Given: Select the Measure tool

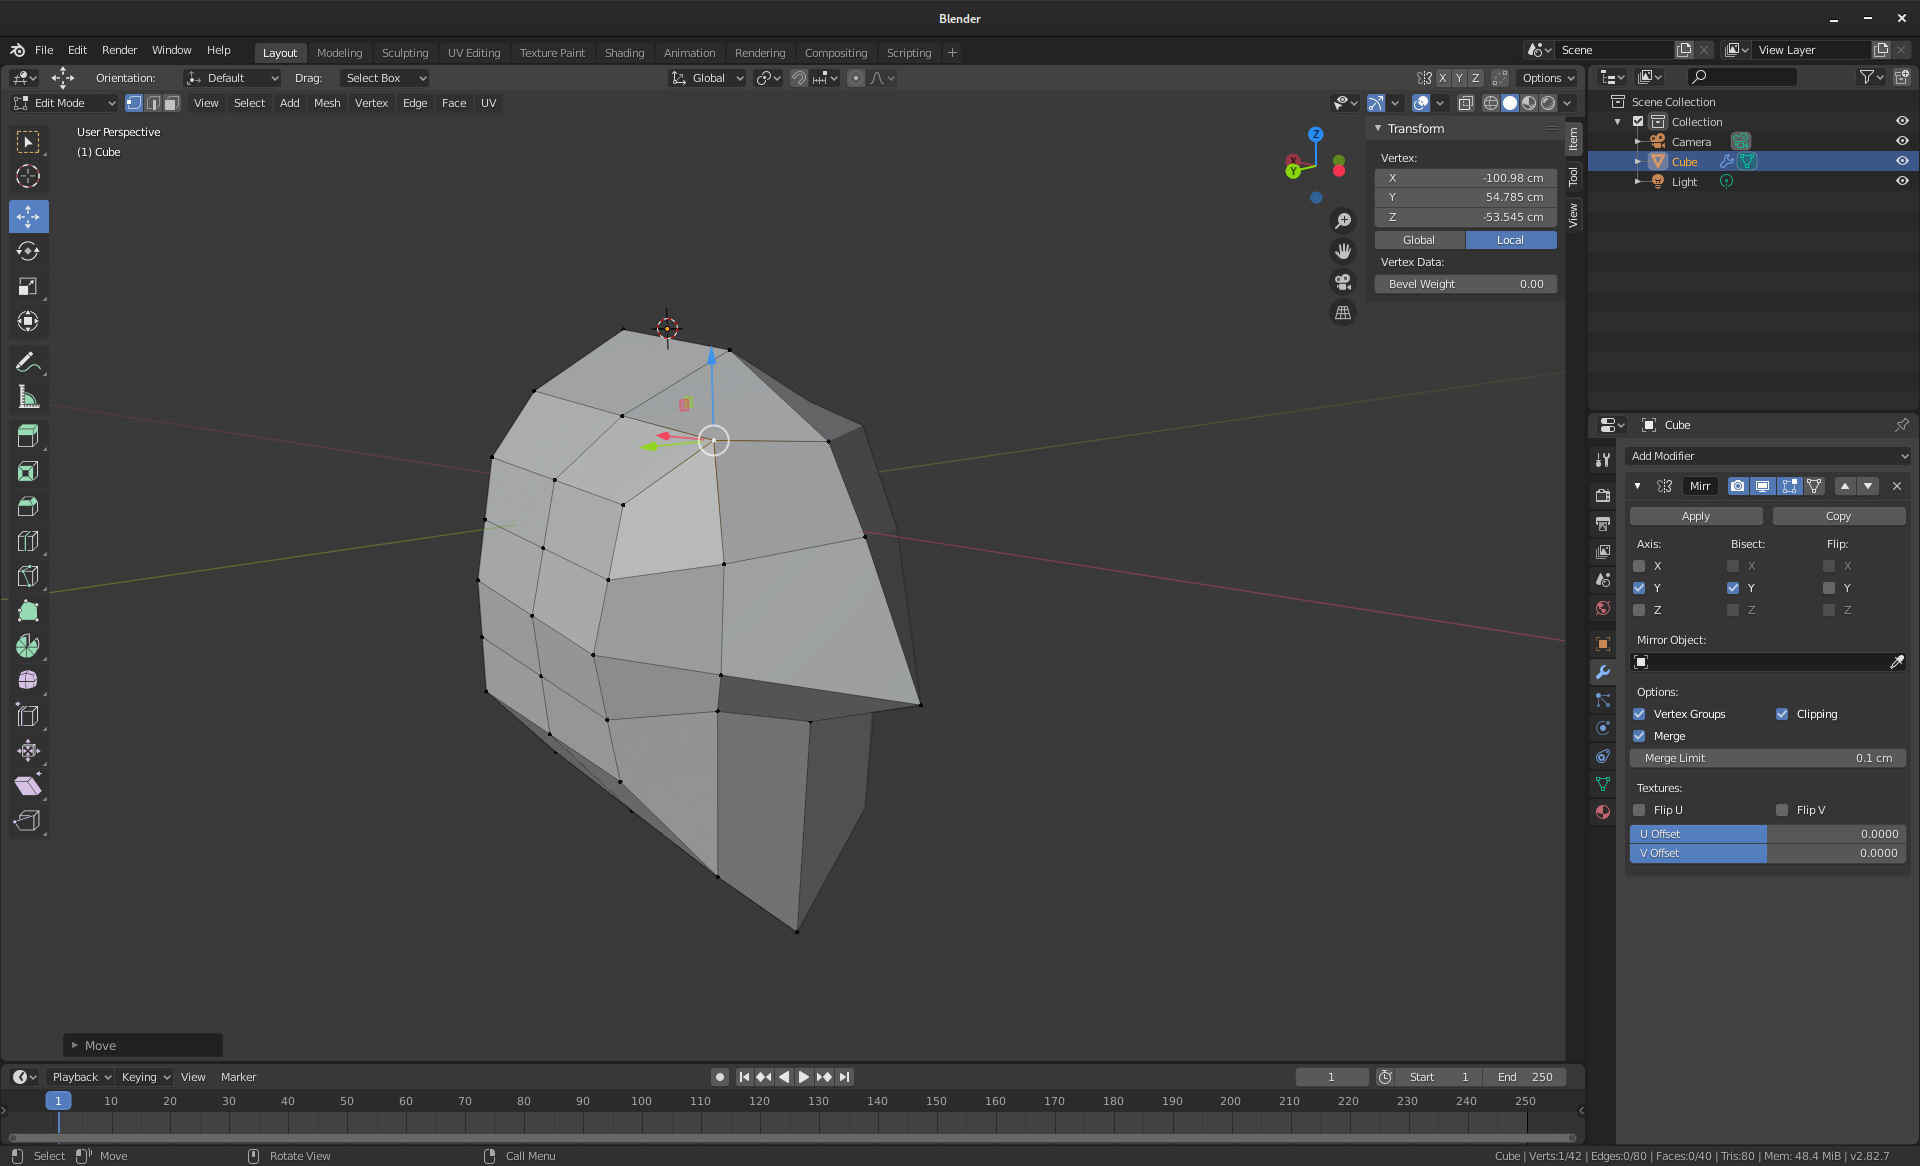Looking at the screenshot, I should tap(28, 397).
